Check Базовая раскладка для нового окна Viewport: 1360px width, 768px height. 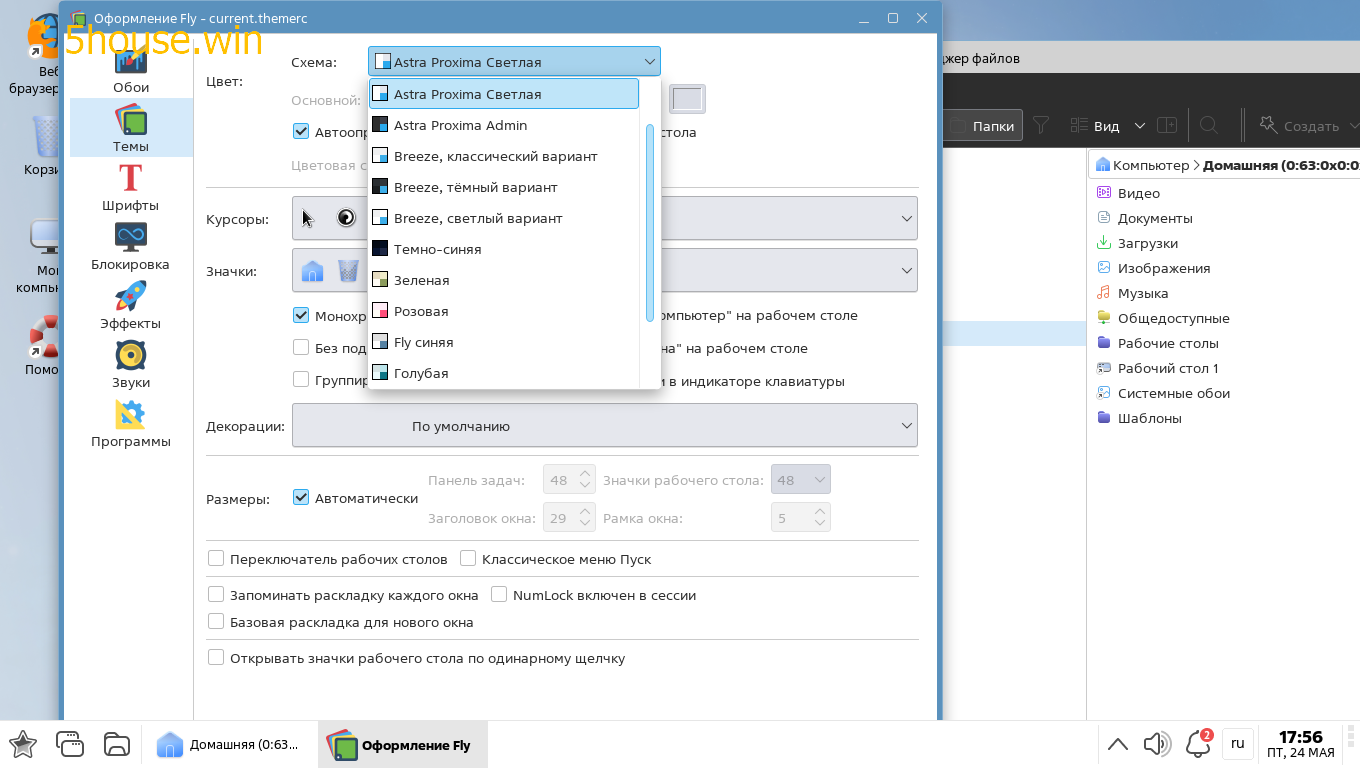pyautogui.click(x=216, y=622)
